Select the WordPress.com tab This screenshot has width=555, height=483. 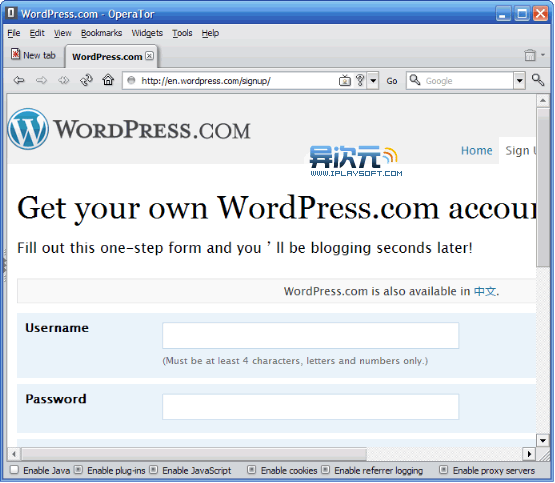pyautogui.click(x=111, y=56)
